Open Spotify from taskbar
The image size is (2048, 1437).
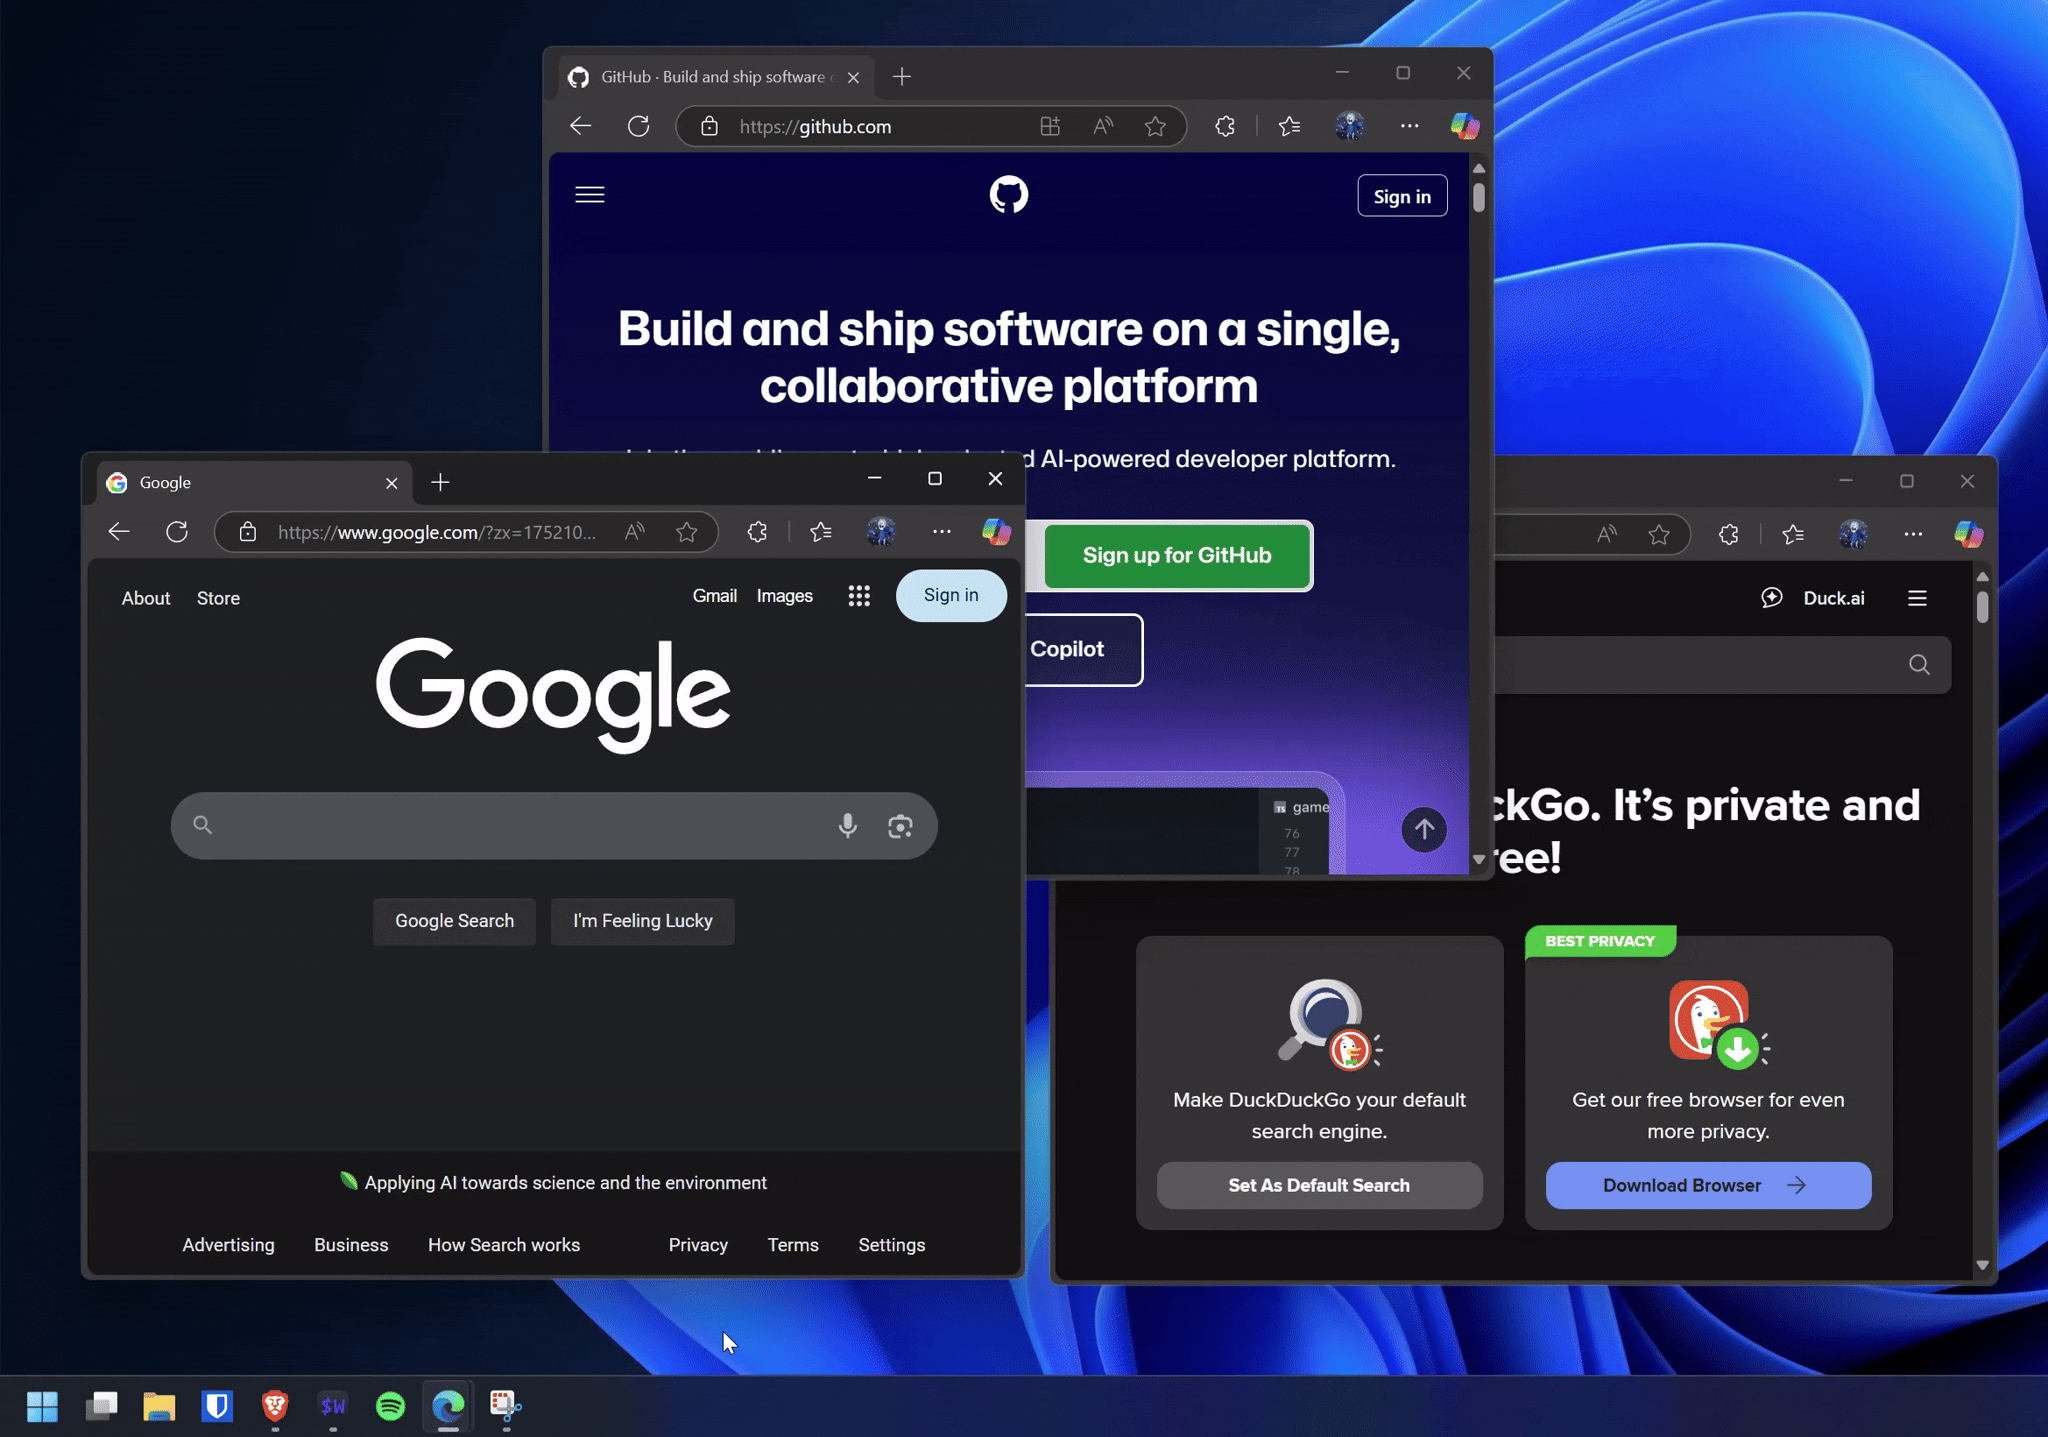click(390, 1406)
